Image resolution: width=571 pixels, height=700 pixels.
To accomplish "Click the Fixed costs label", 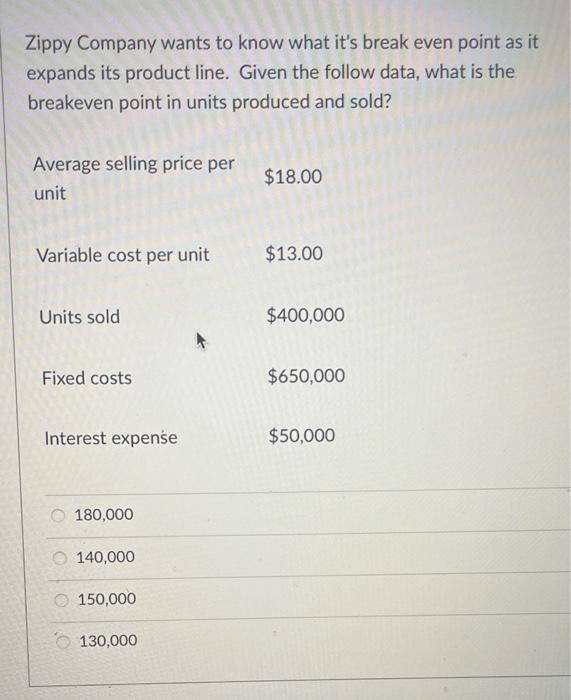I will pos(87,379).
